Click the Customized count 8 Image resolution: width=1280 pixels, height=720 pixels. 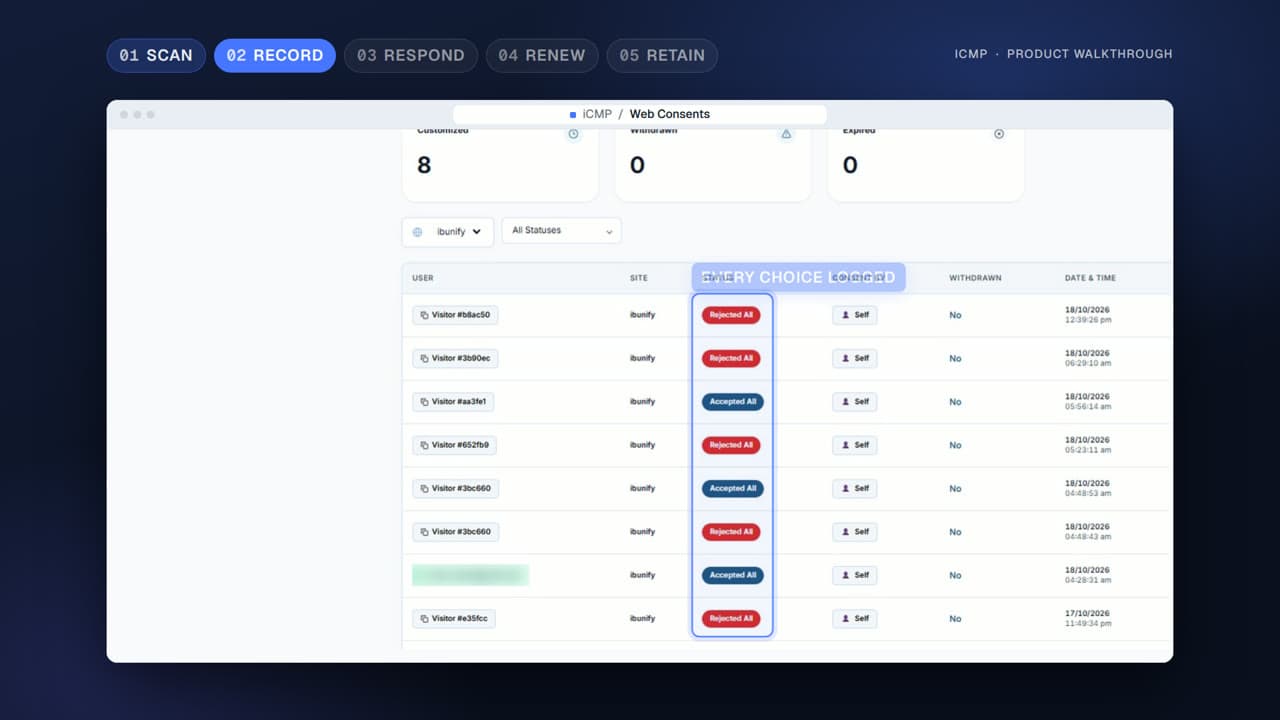(x=424, y=166)
